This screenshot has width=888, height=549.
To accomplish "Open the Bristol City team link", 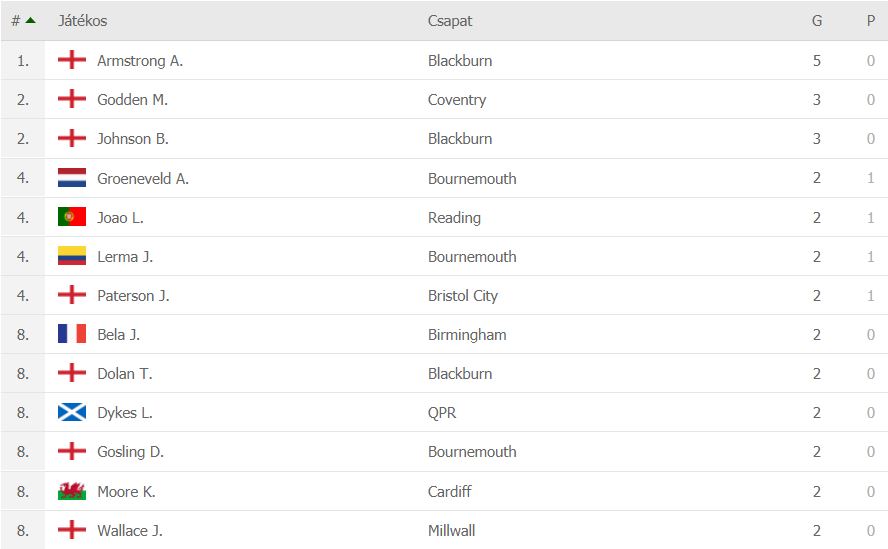I will [x=463, y=296].
